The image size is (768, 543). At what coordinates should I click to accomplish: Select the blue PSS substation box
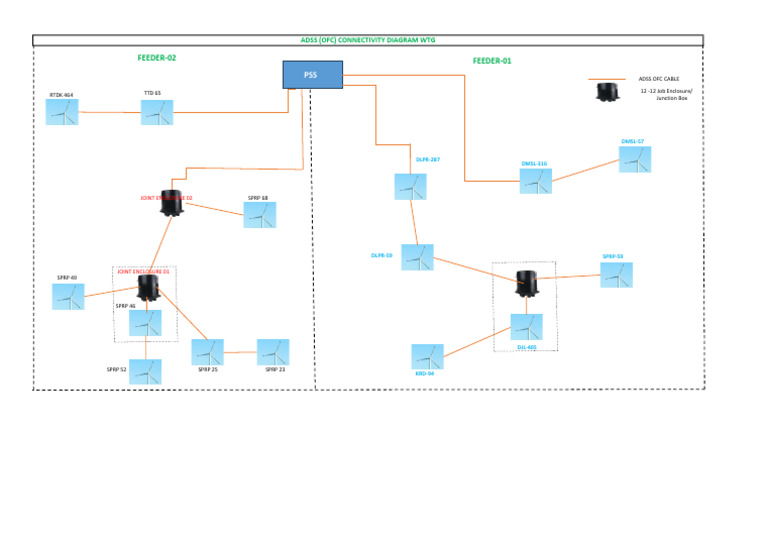click(x=312, y=75)
